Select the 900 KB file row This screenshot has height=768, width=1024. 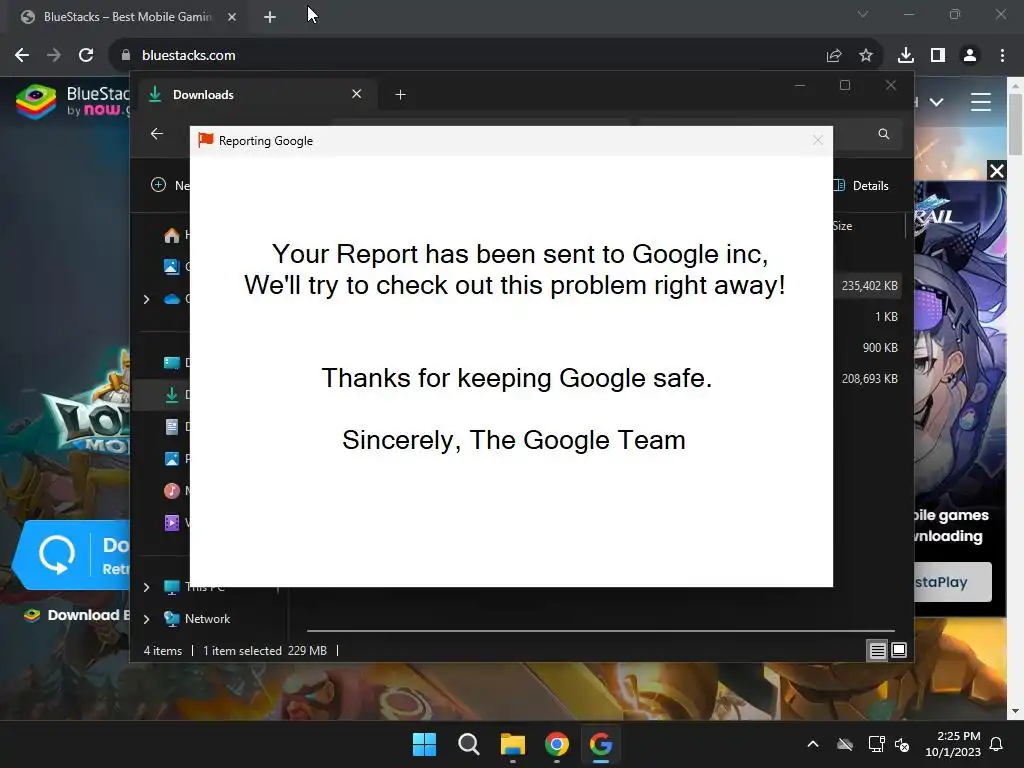click(x=869, y=347)
